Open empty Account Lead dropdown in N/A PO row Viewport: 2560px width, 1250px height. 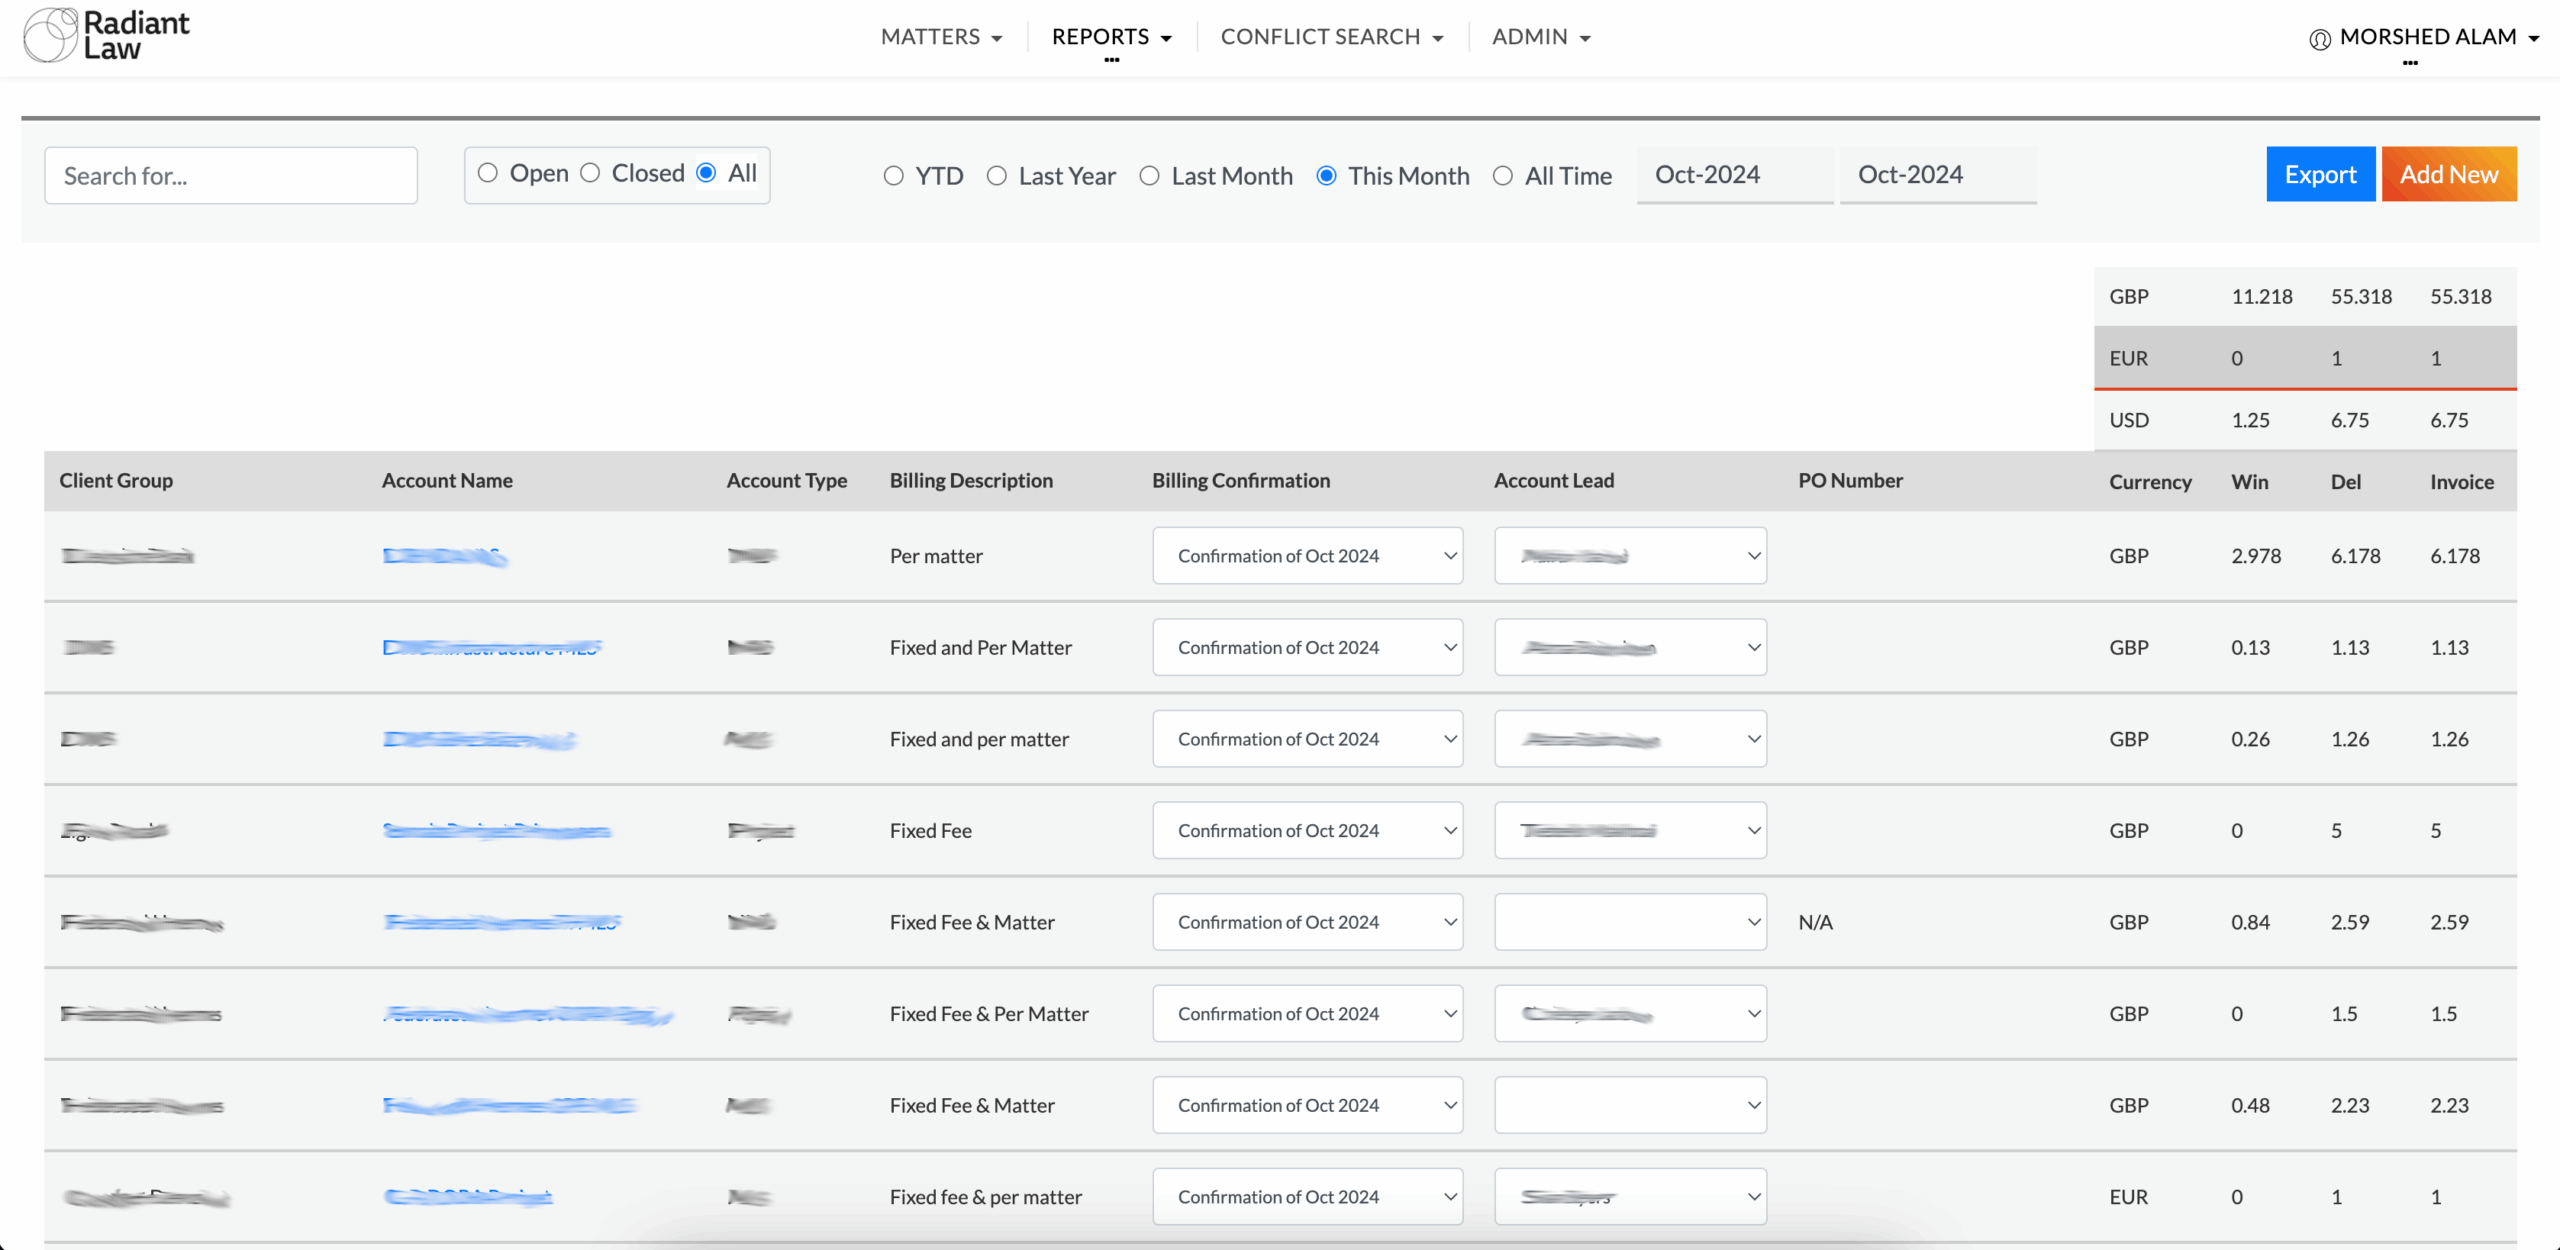[x=1630, y=922]
